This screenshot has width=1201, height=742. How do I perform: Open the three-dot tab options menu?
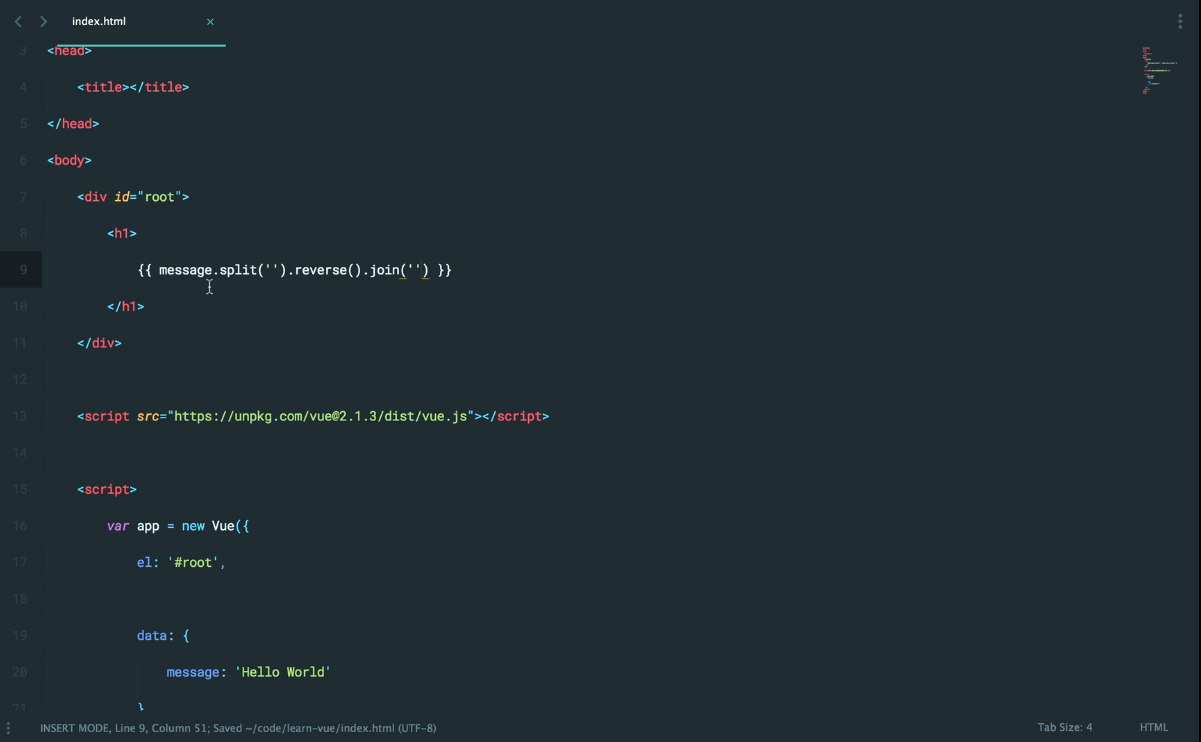tap(1180, 21)
